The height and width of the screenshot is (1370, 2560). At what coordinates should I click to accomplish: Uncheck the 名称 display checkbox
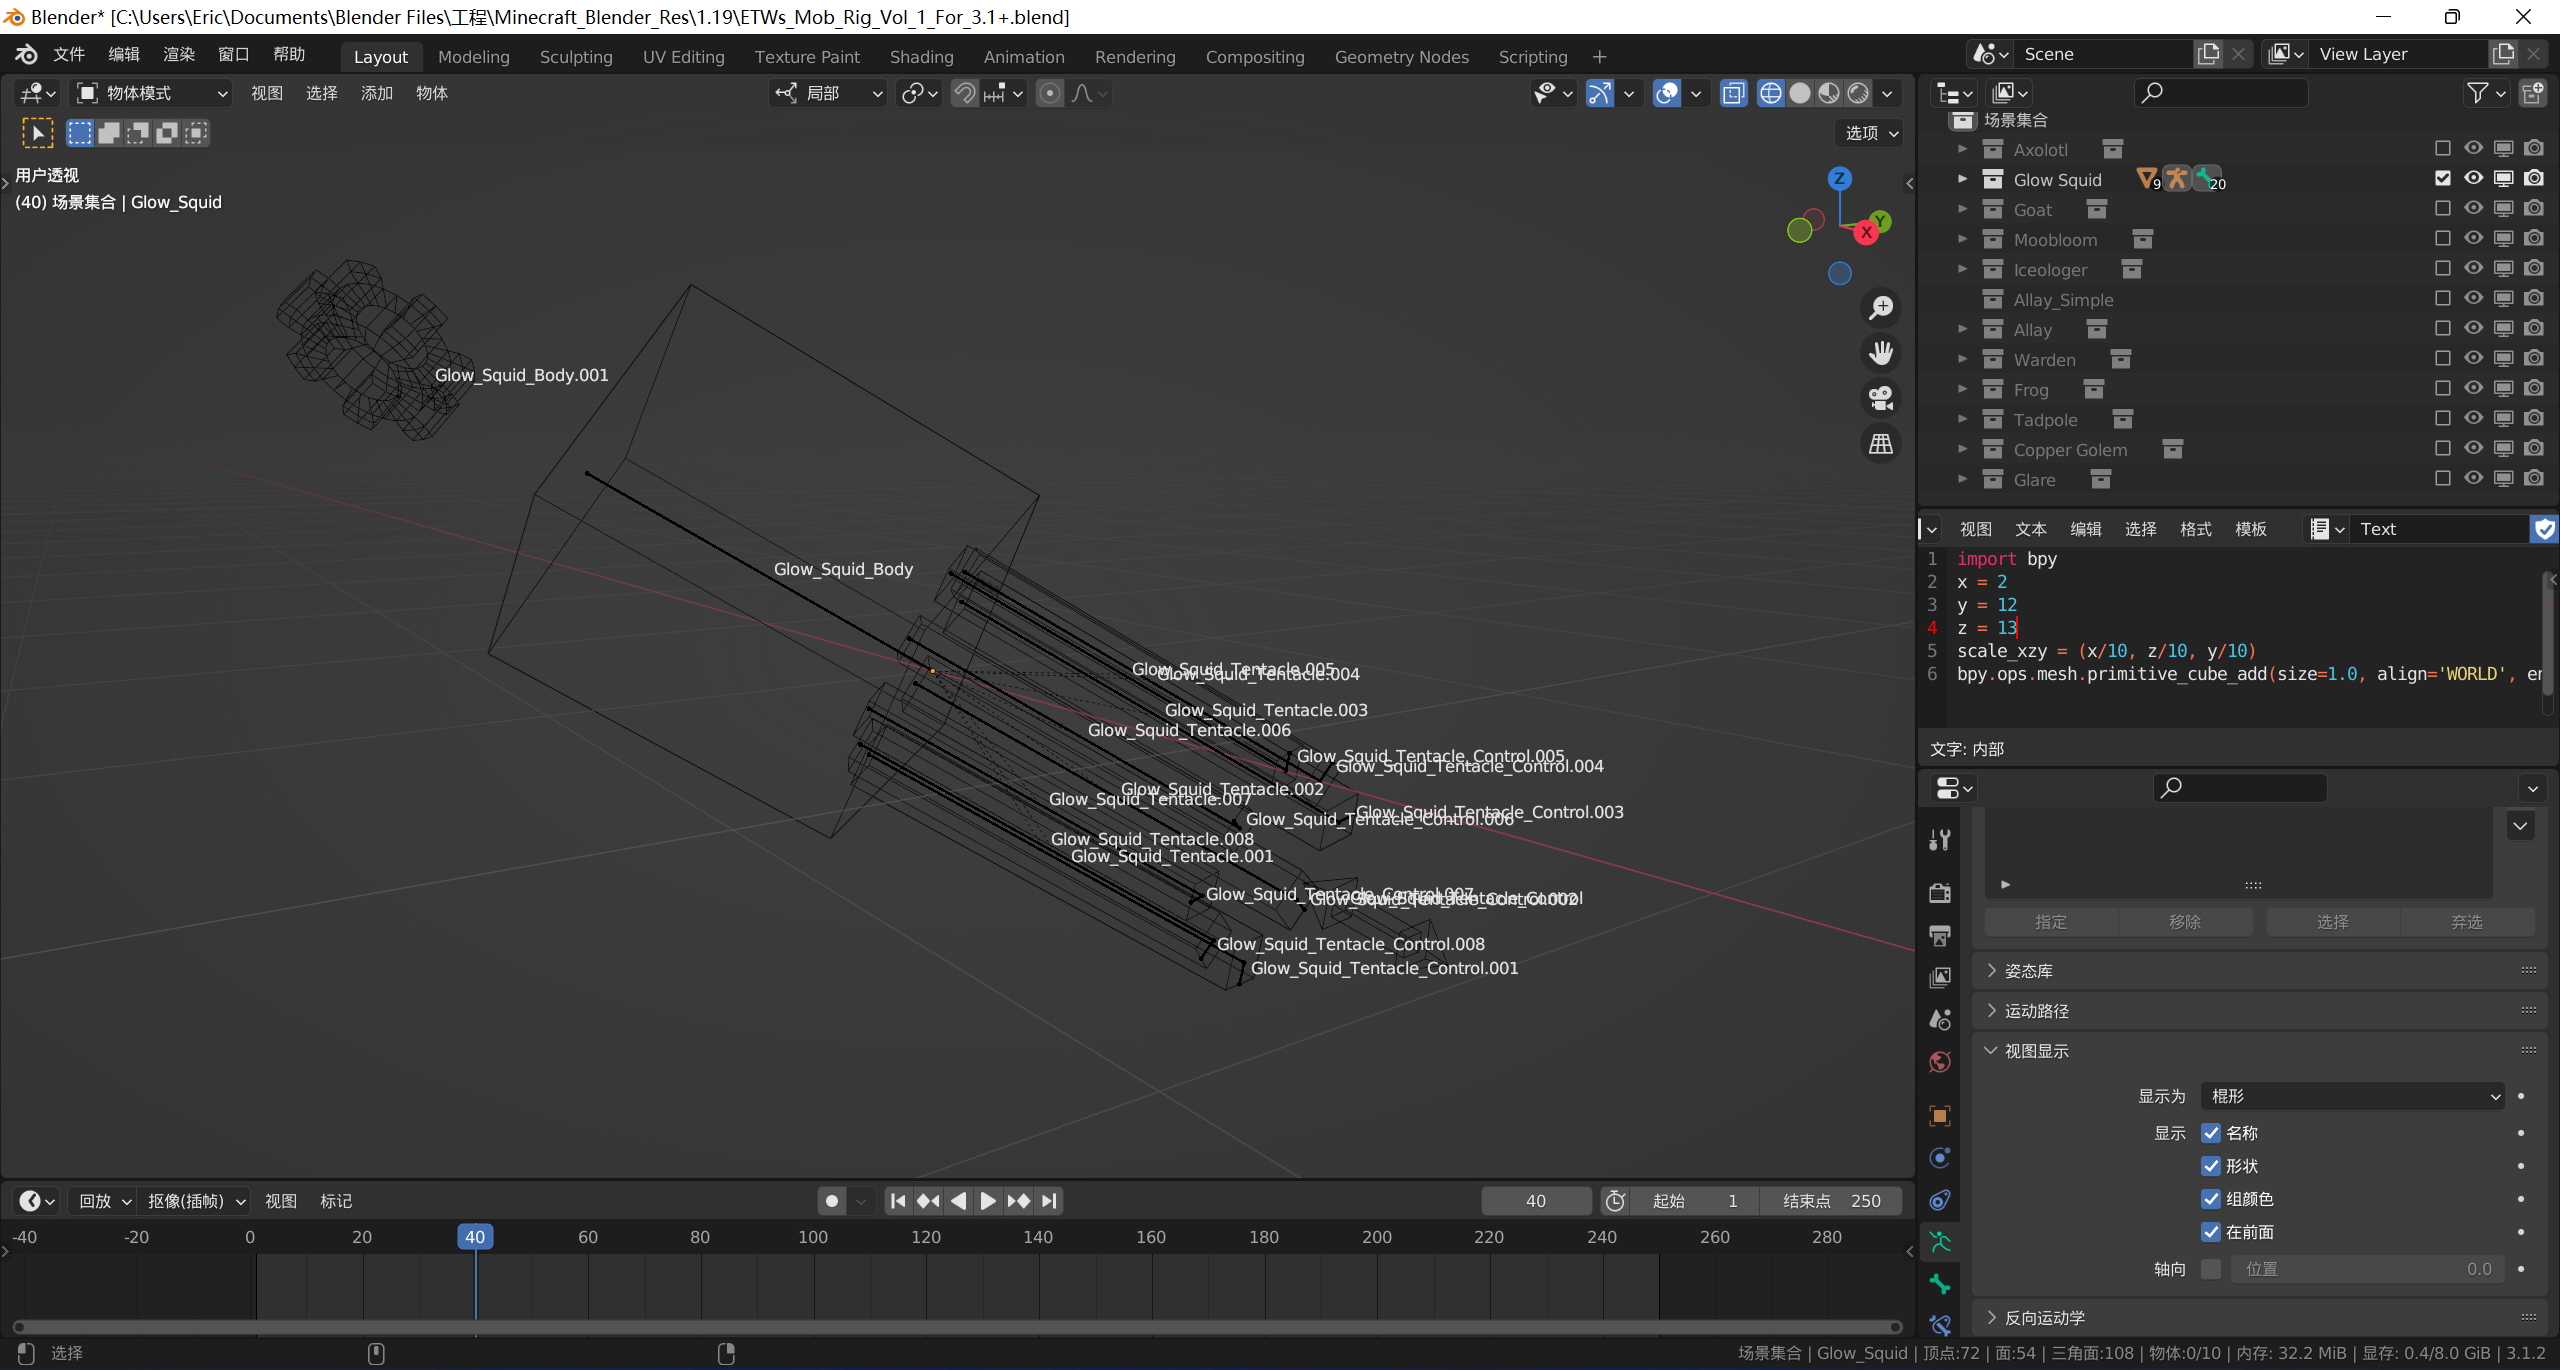coord(2211,1133)
